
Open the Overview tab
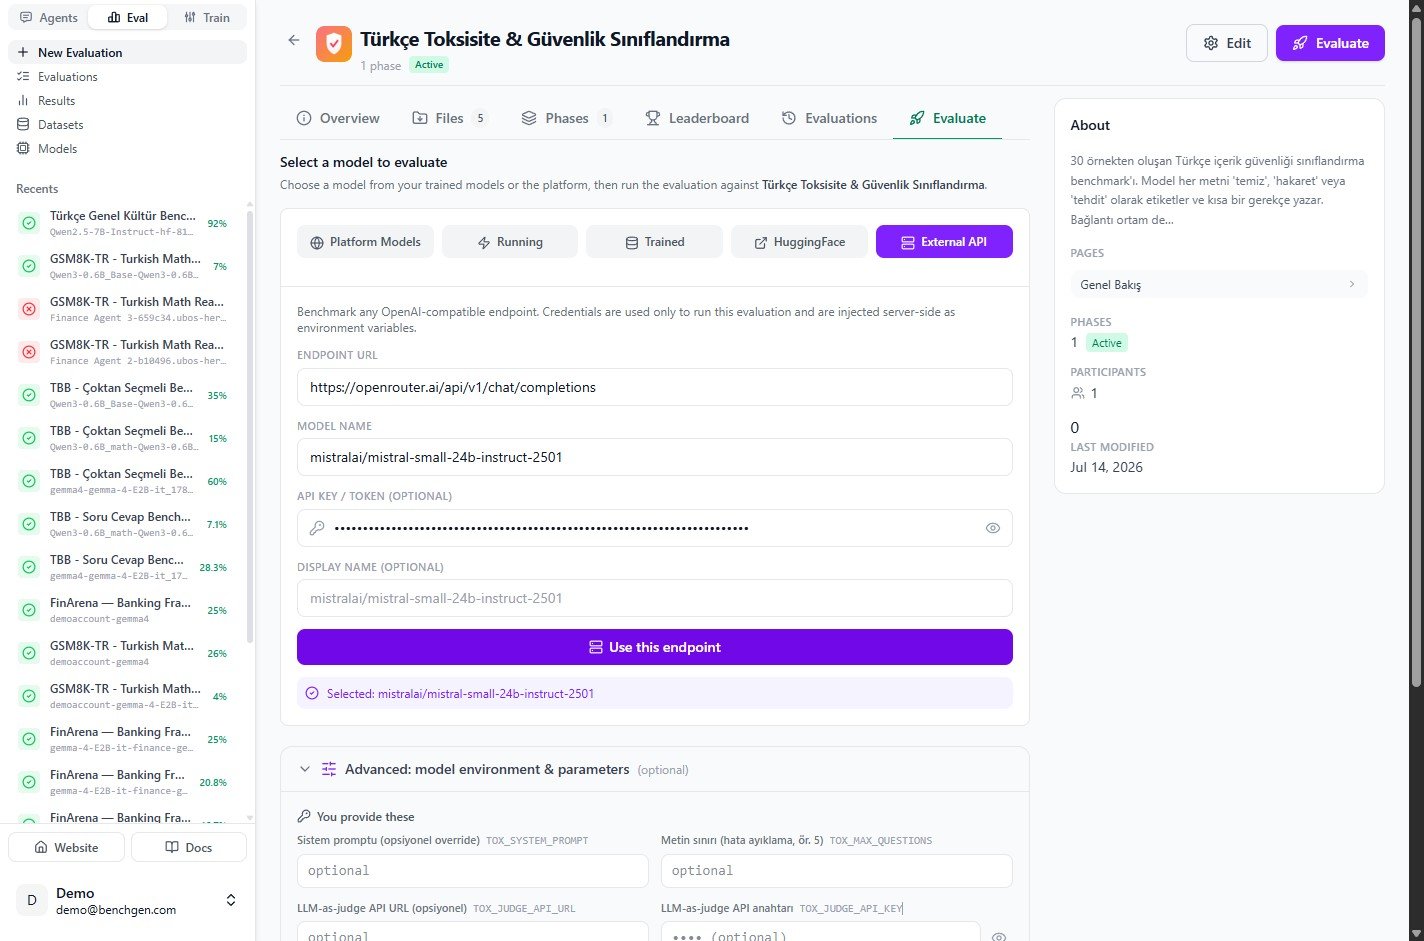338,118
